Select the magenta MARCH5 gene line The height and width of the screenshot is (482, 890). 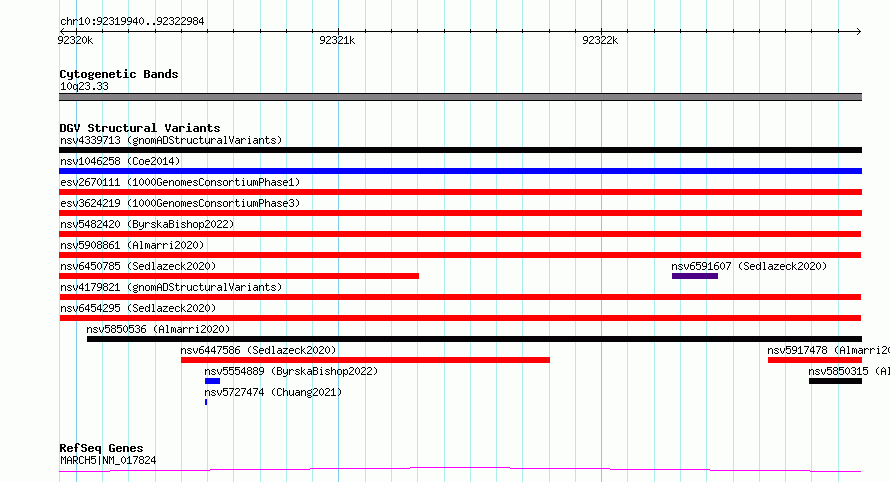pyautogui.click(x=460, y=470)
